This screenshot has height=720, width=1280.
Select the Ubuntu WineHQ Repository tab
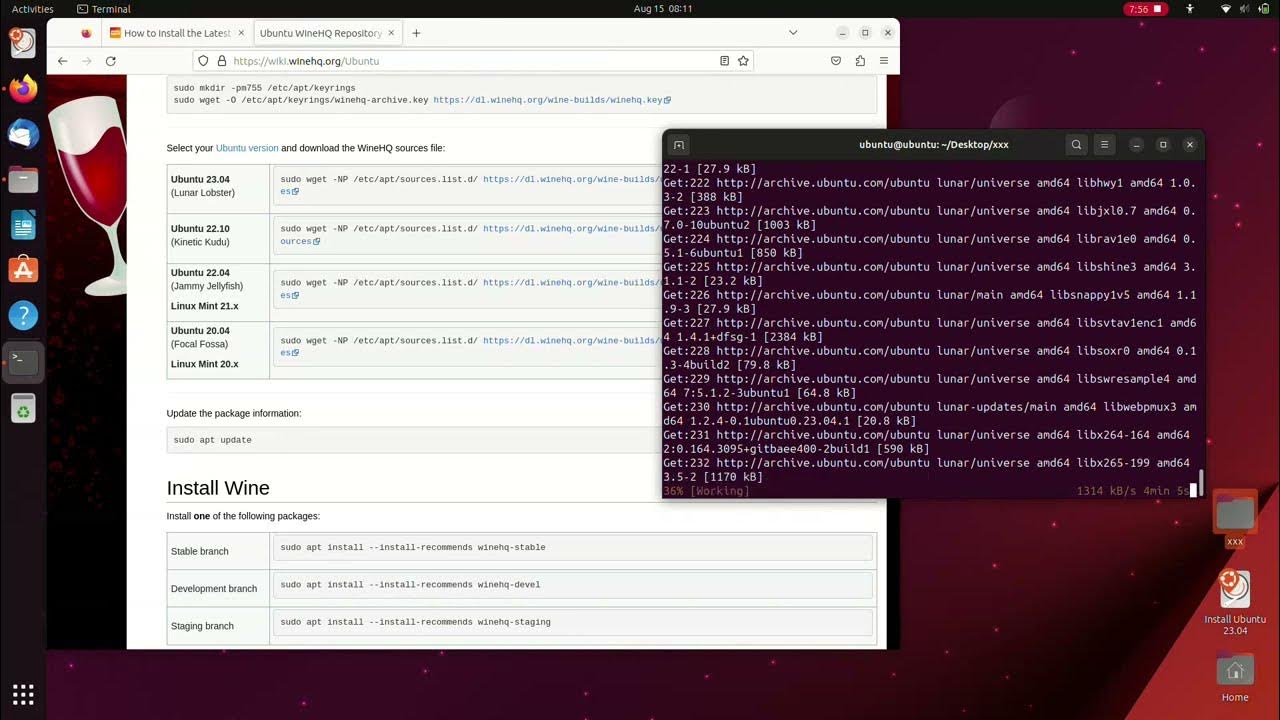[328, 33]
